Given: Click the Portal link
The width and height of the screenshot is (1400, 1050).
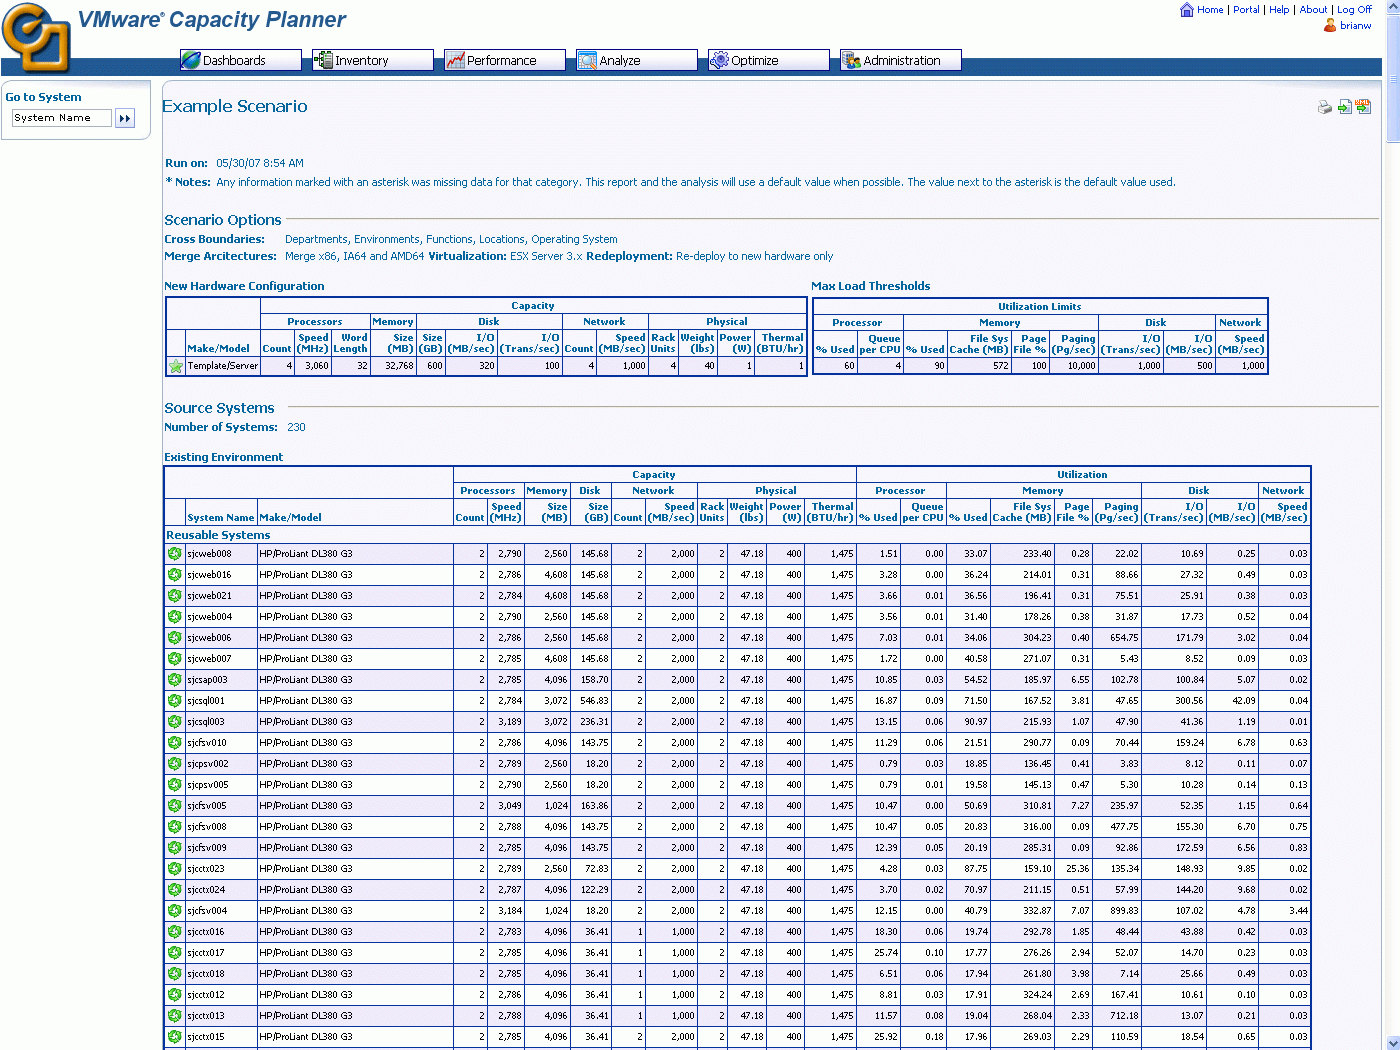Looking at the screenshot, I should tap(1246, 9).
